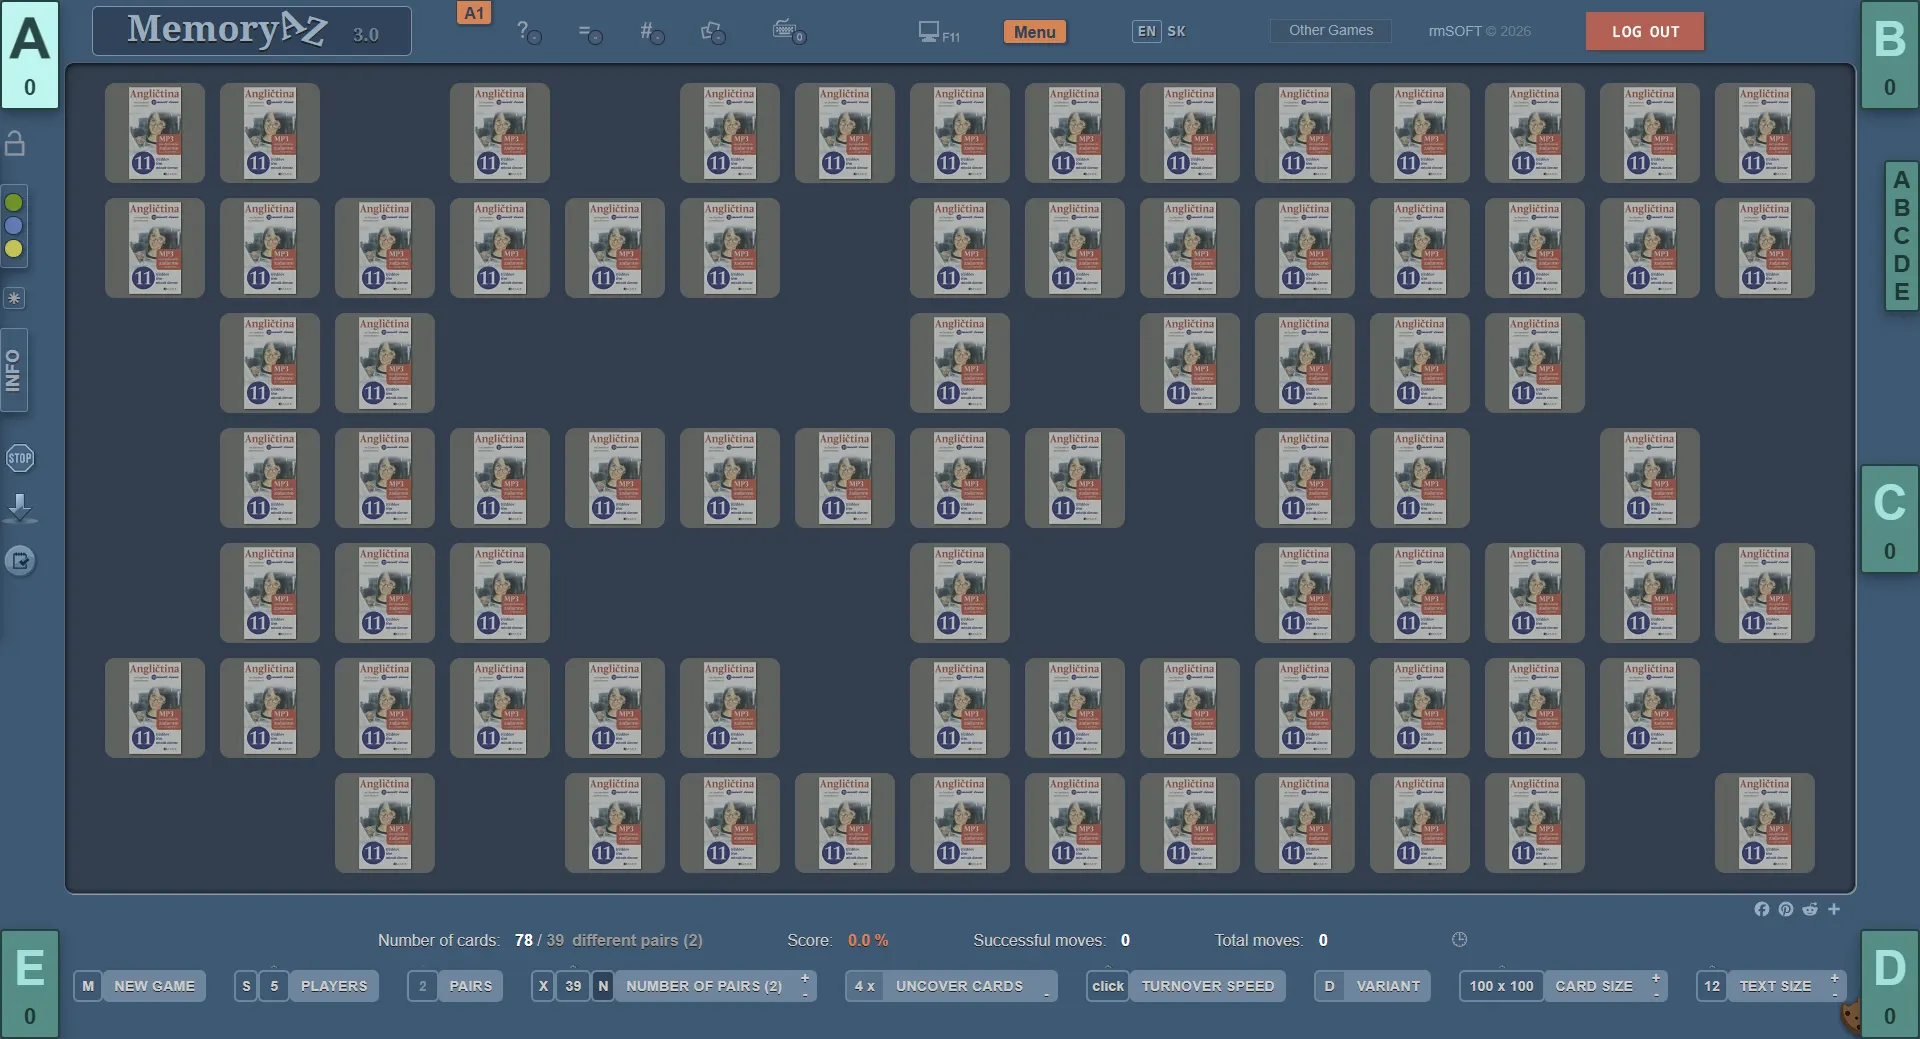
Task: Flip the first card in top row
Action: pos(155,133)
